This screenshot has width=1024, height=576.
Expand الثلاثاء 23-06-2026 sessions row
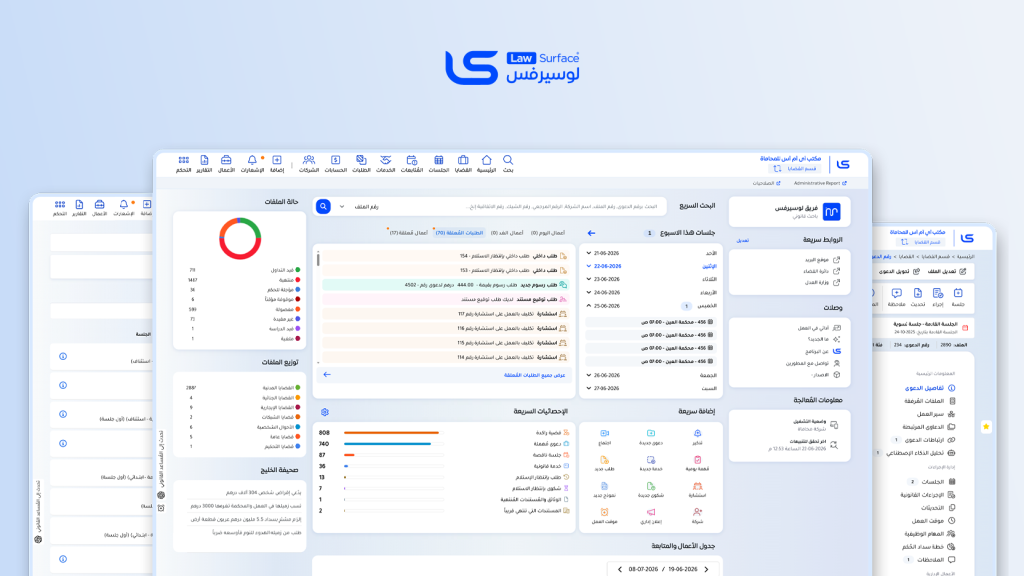point(653,279)
